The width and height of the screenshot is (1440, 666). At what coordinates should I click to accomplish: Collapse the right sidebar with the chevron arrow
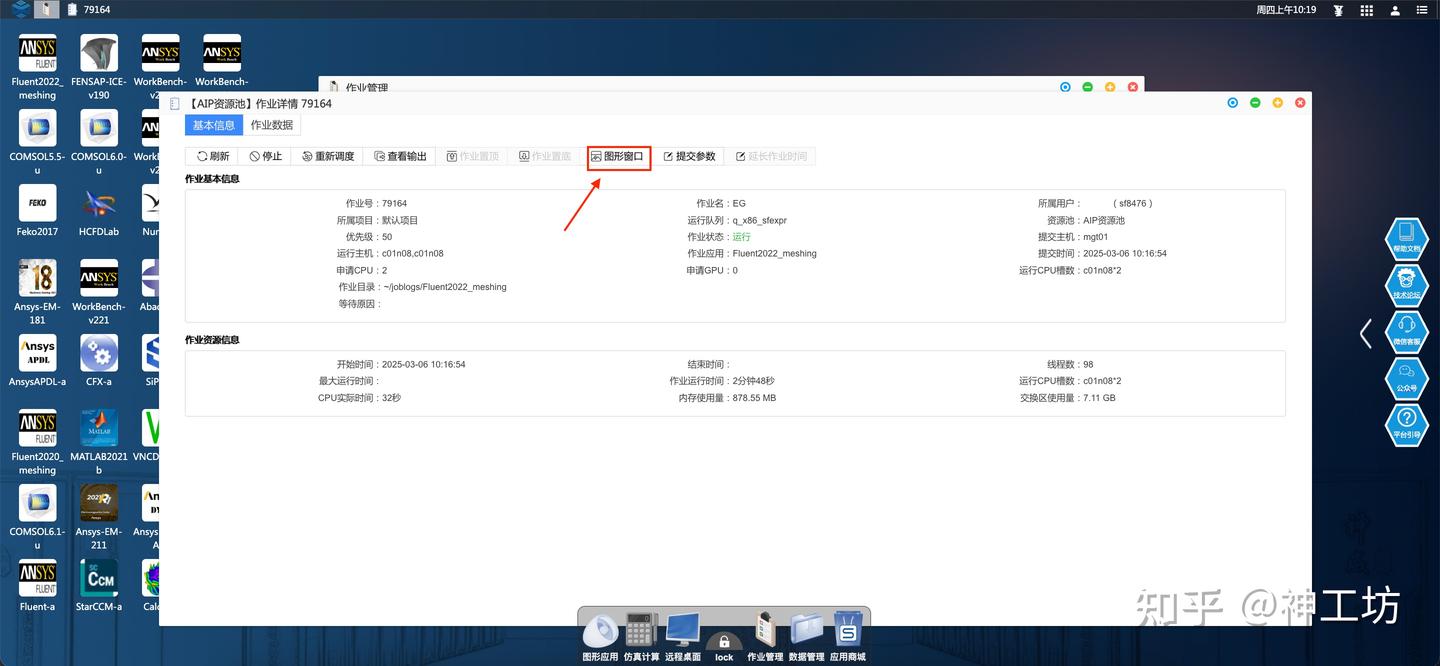point(1366,333)
